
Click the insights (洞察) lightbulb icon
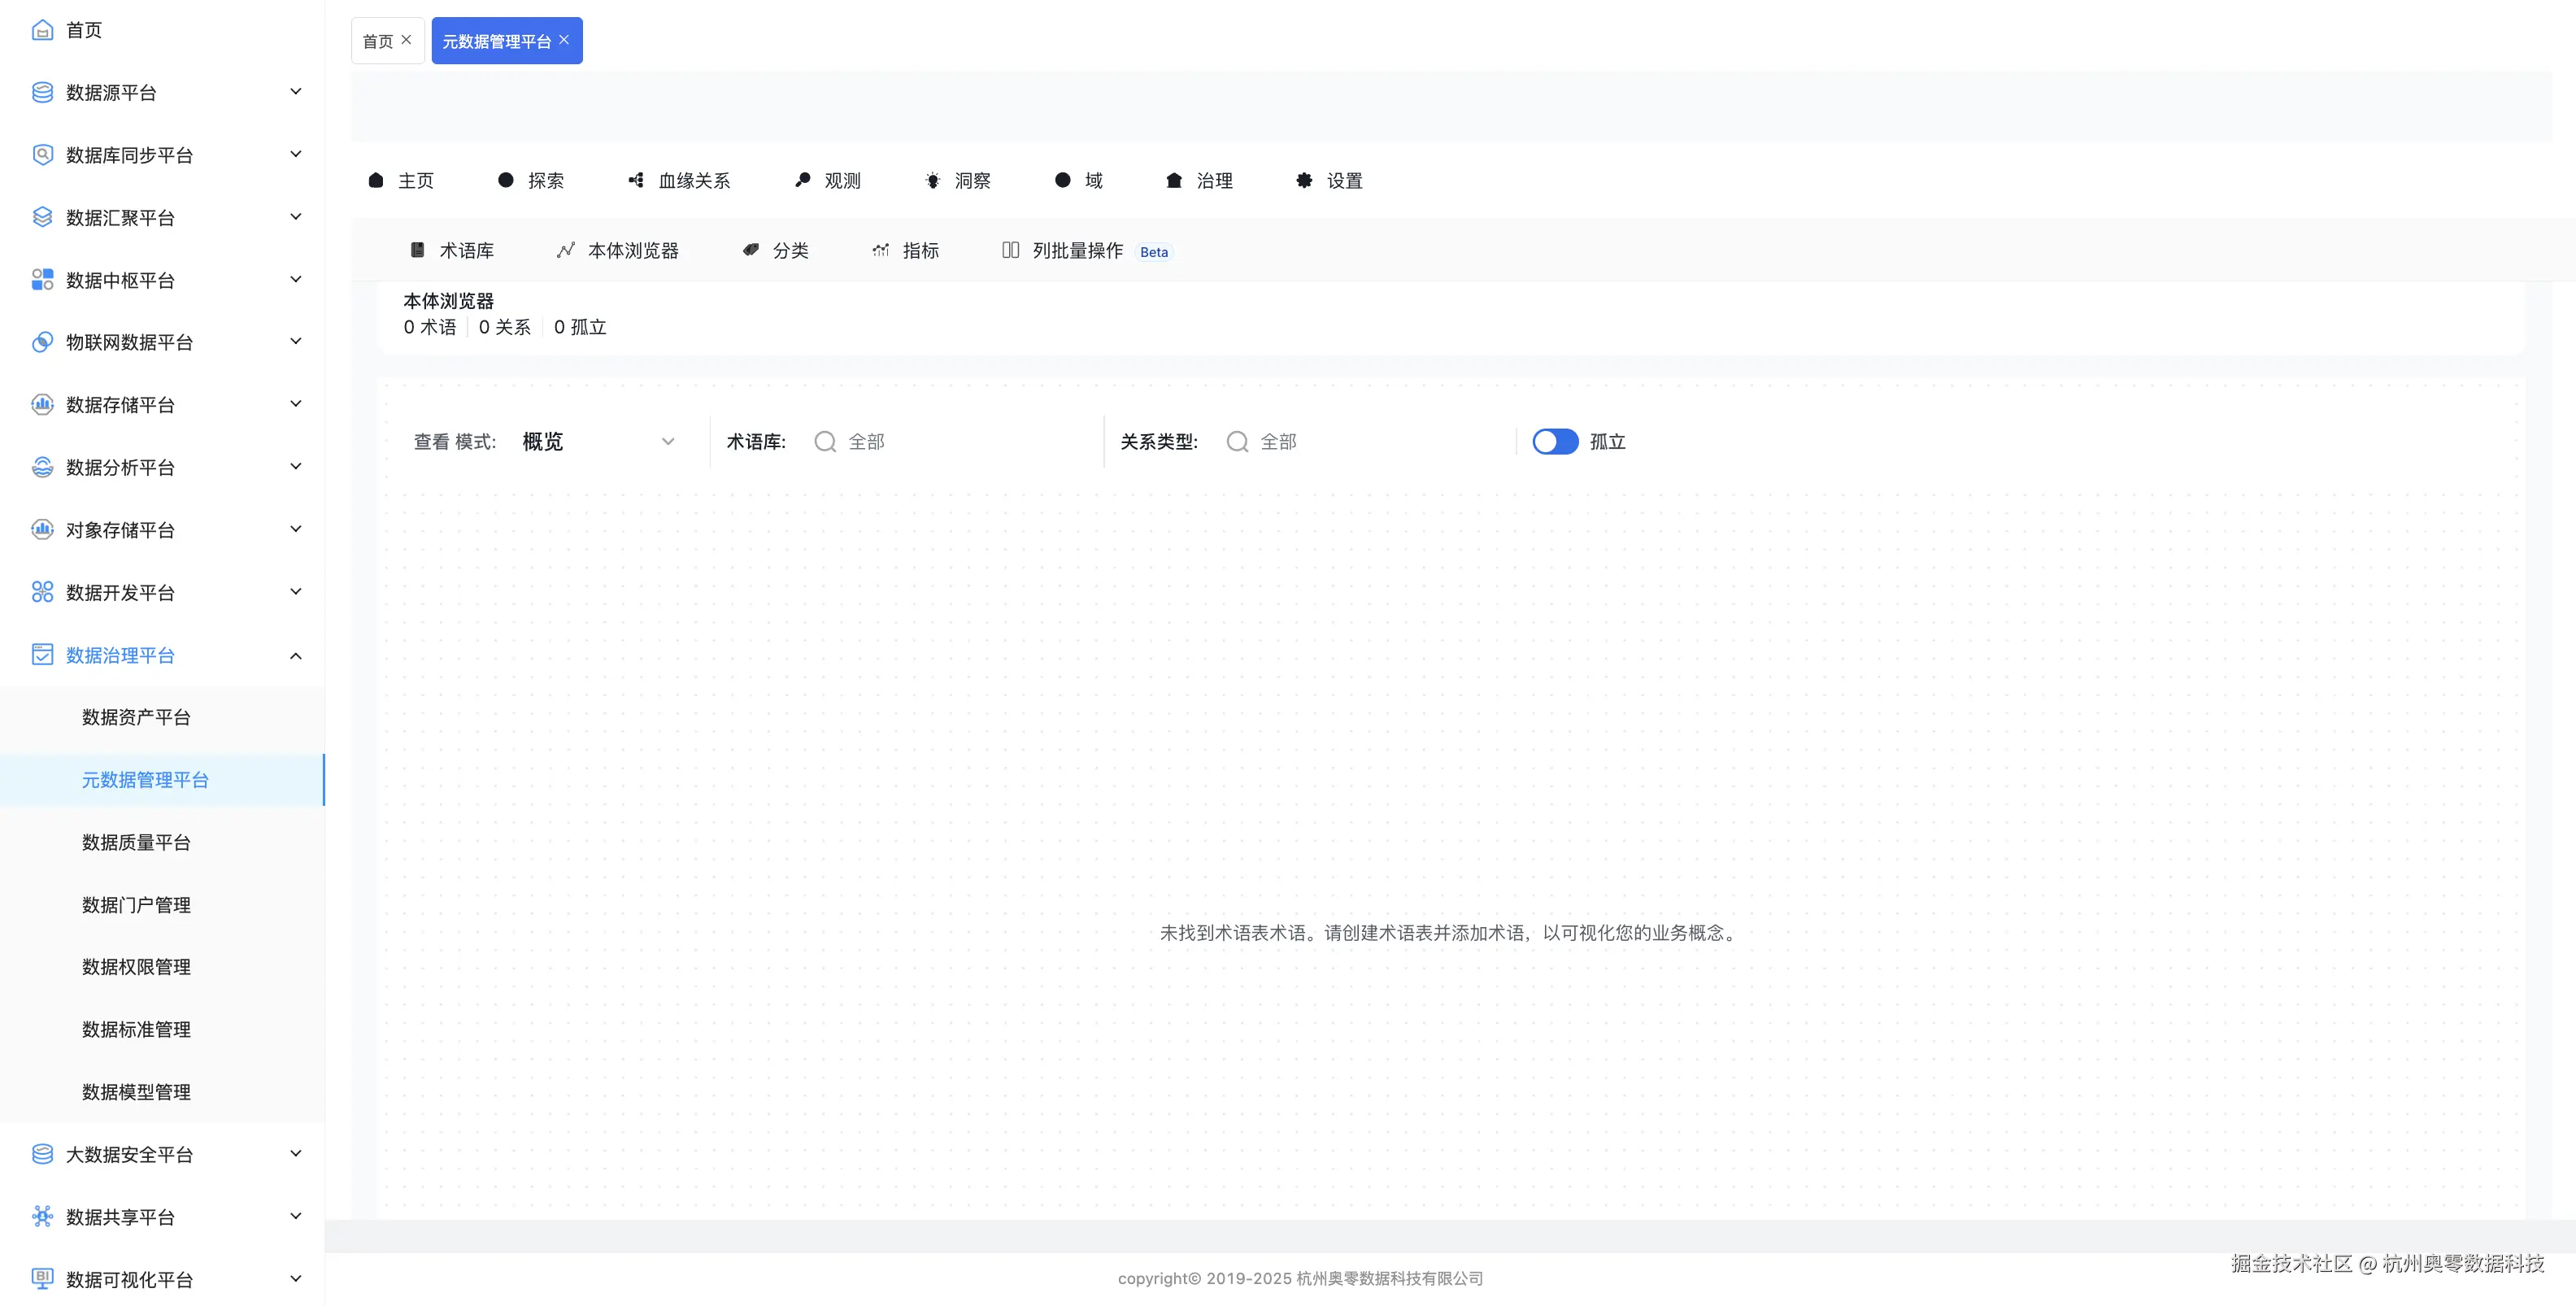(x=932, y=180)
